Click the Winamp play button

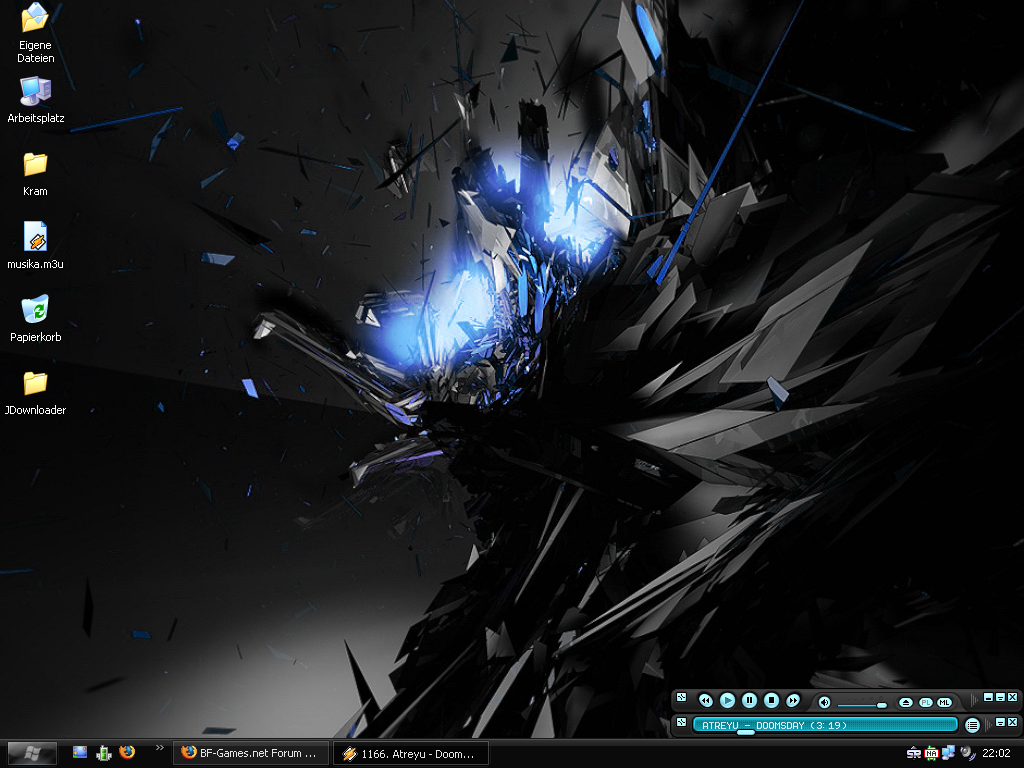point(728,700)
